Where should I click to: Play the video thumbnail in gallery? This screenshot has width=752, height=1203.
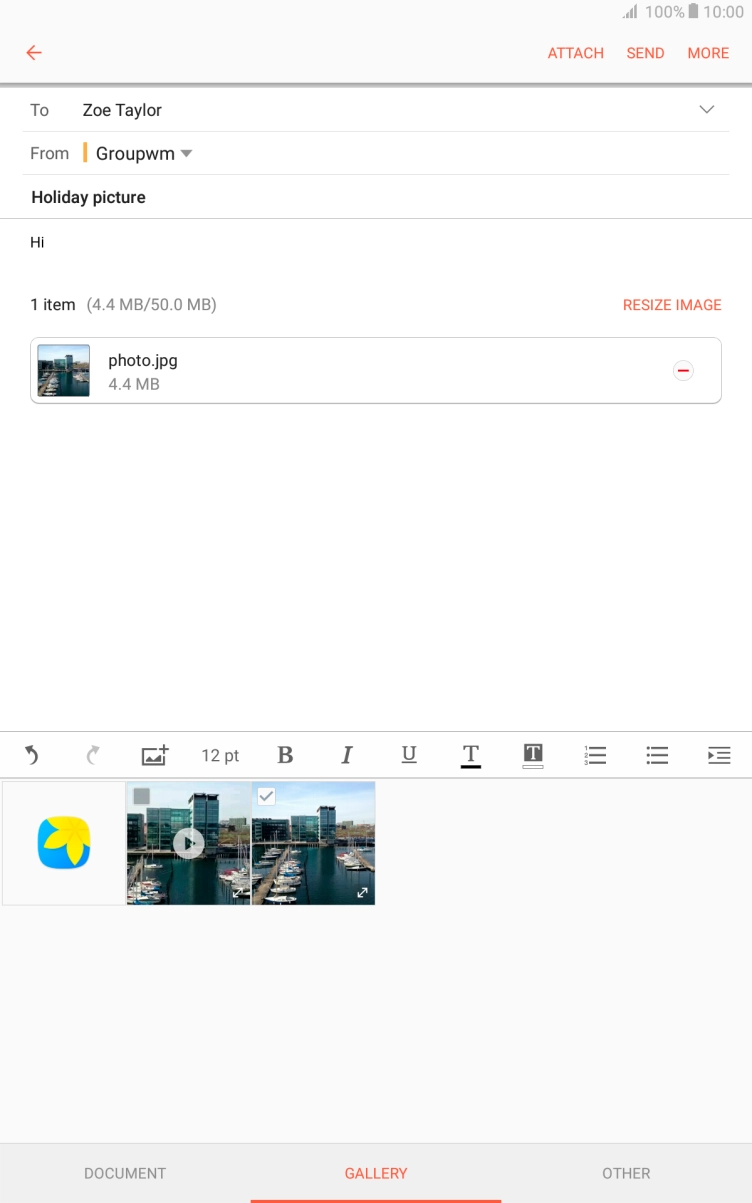[188, 843]
